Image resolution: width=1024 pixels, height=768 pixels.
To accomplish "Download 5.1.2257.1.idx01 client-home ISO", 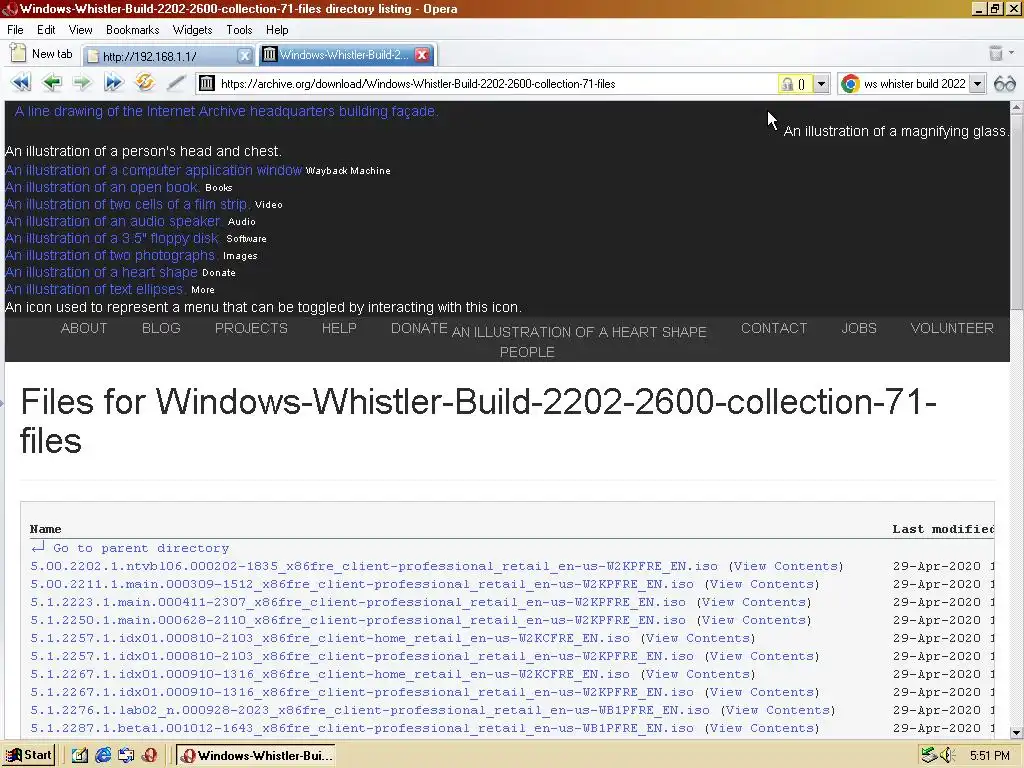I will point(330,638).
